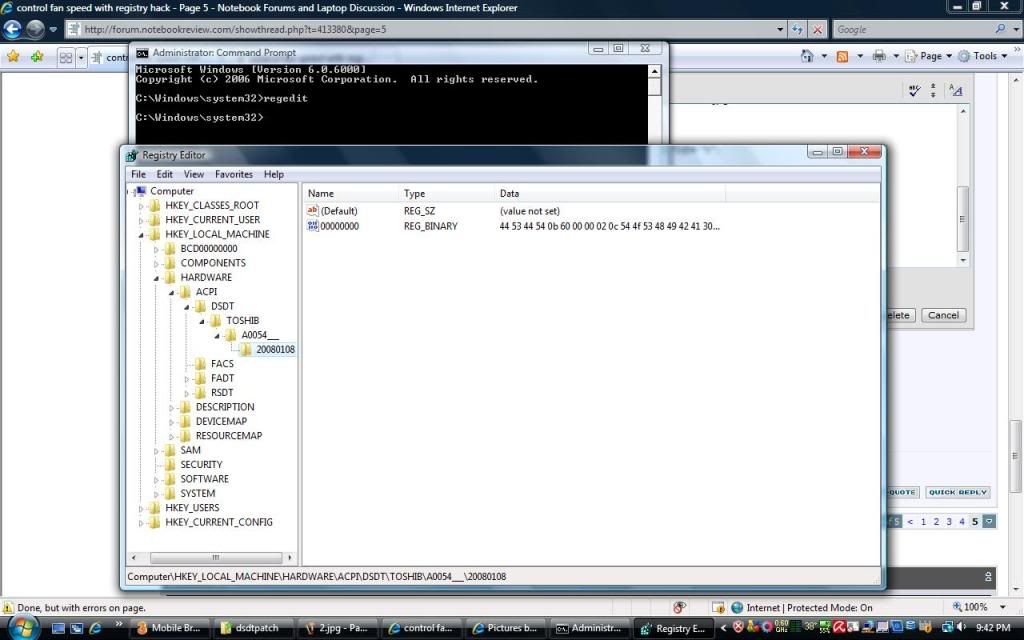Launch Internet Explorer from quick launch

click(95, 628)
